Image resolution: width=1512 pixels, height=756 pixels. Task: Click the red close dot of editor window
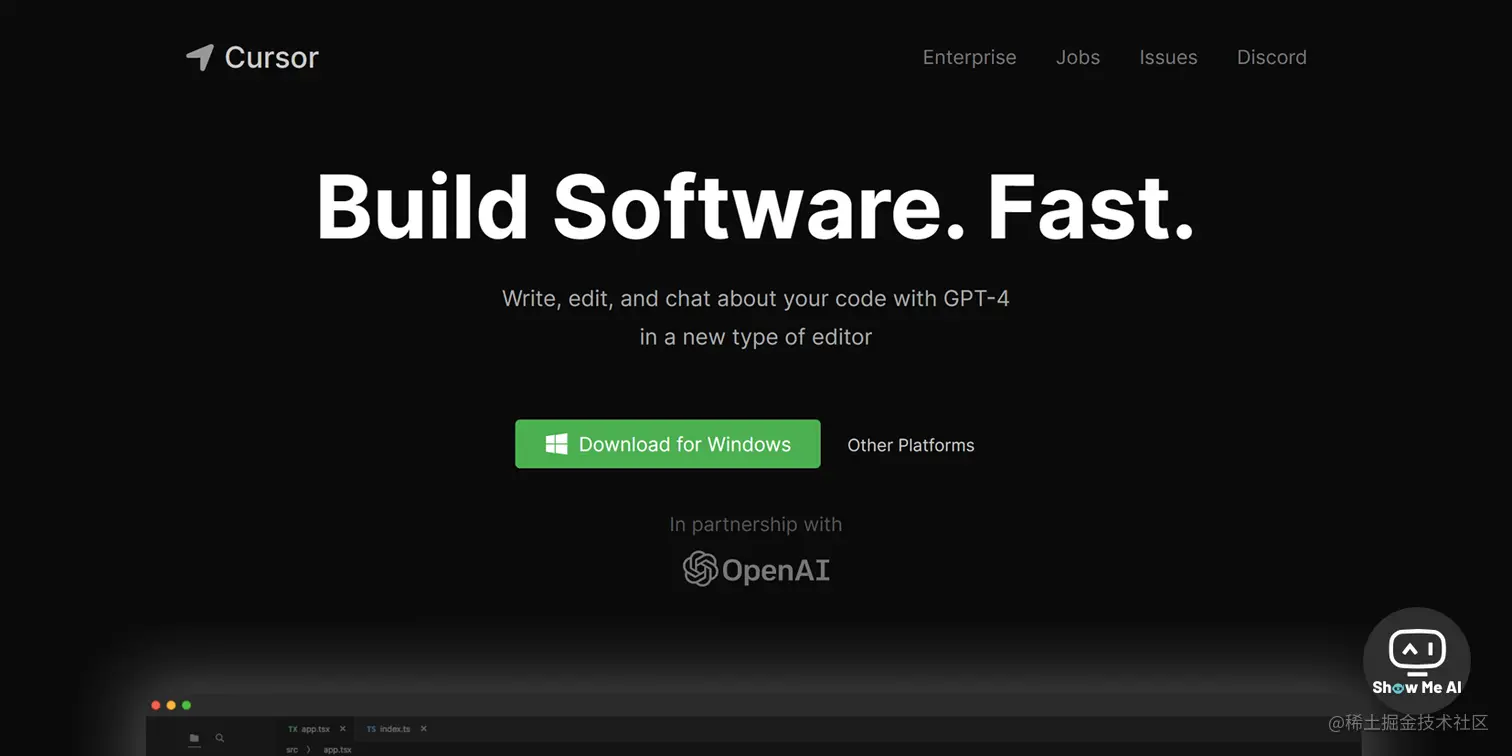tap(156, 705)
